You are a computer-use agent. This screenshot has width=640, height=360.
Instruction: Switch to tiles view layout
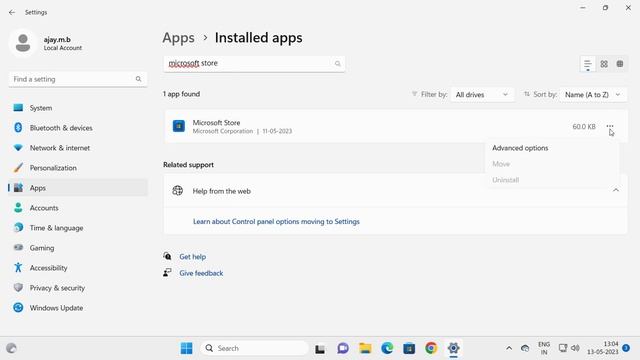coord(620,64)
